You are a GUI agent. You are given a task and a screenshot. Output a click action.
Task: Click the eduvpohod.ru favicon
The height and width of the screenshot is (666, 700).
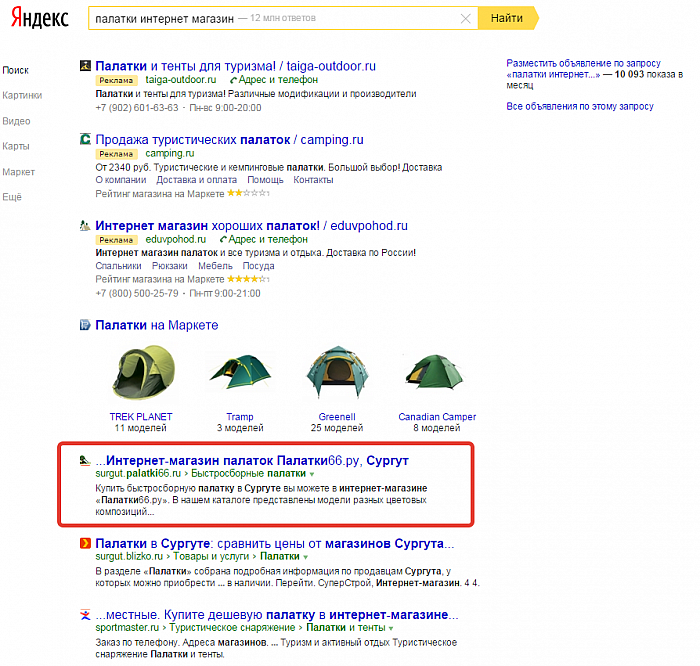coord(85,225)
